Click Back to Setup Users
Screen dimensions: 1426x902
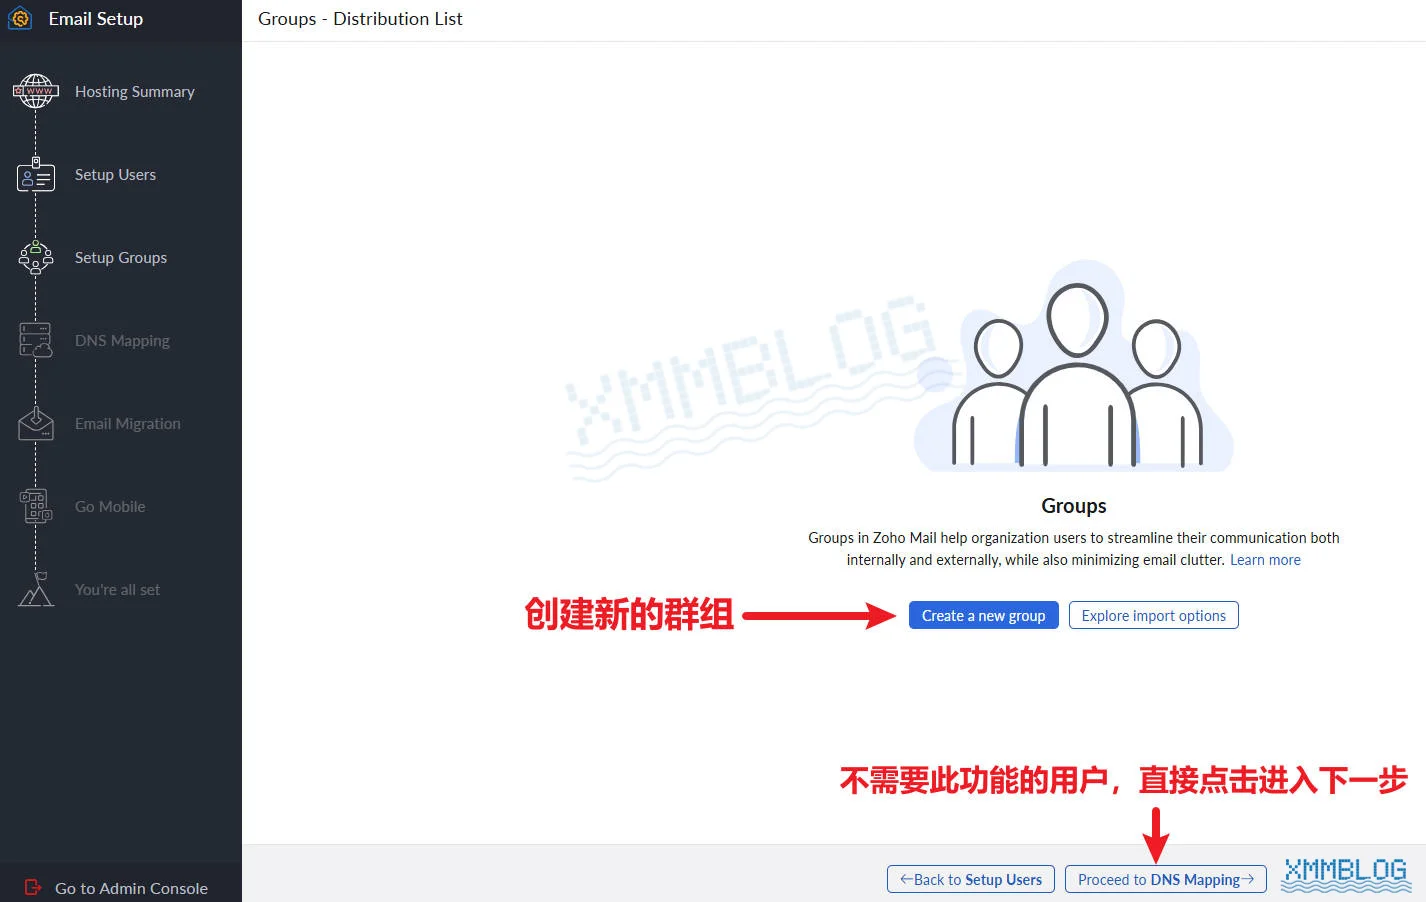[970, 879]
